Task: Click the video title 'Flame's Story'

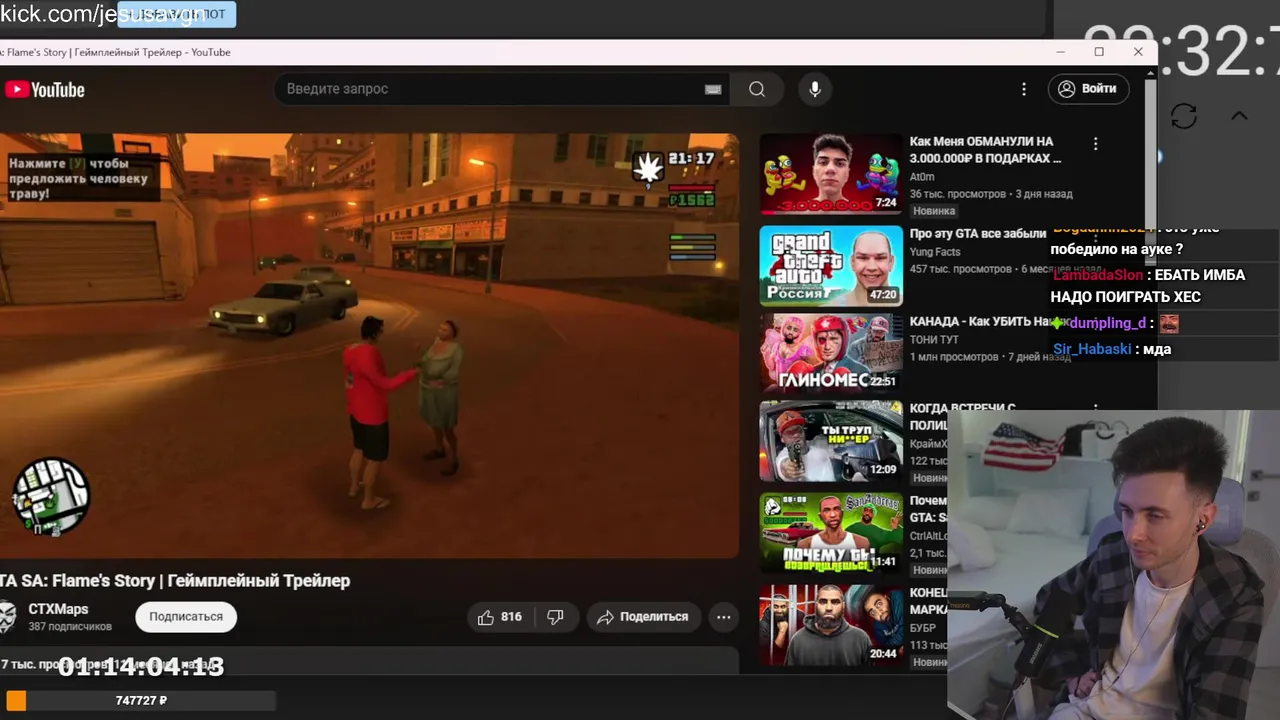Action: pos(175,581)
